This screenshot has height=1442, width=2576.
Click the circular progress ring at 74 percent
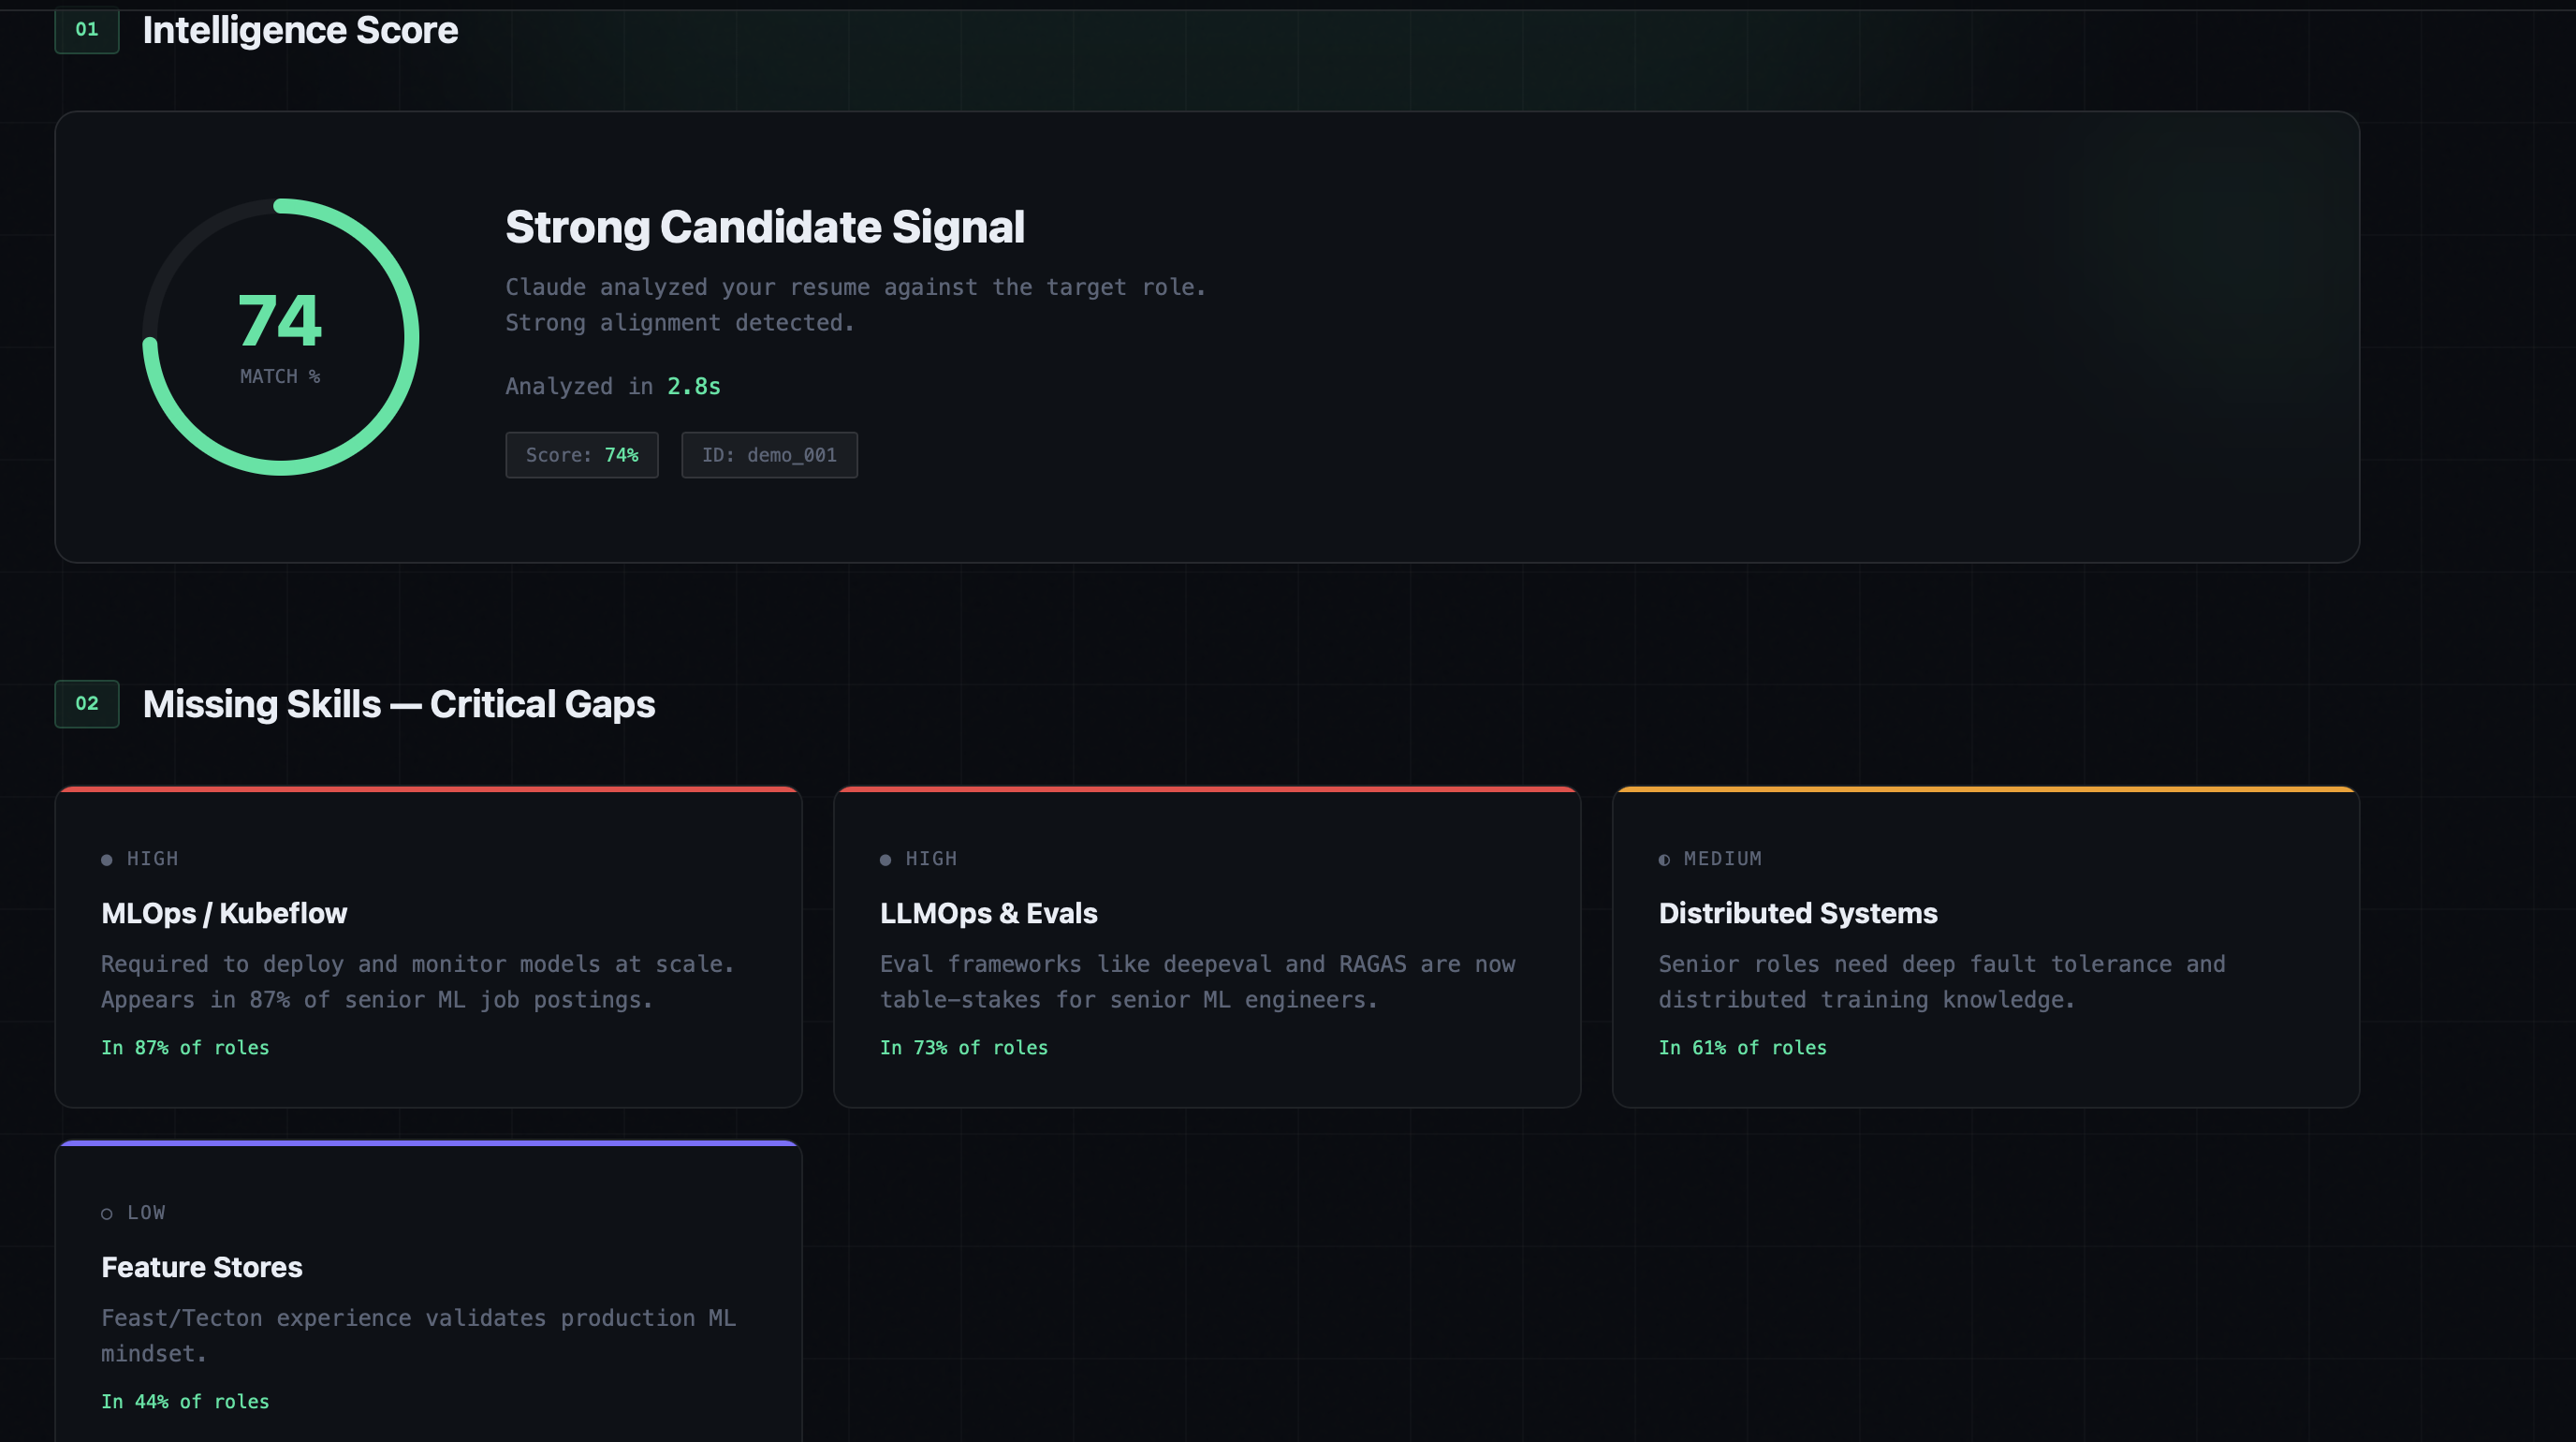[280, 338]
